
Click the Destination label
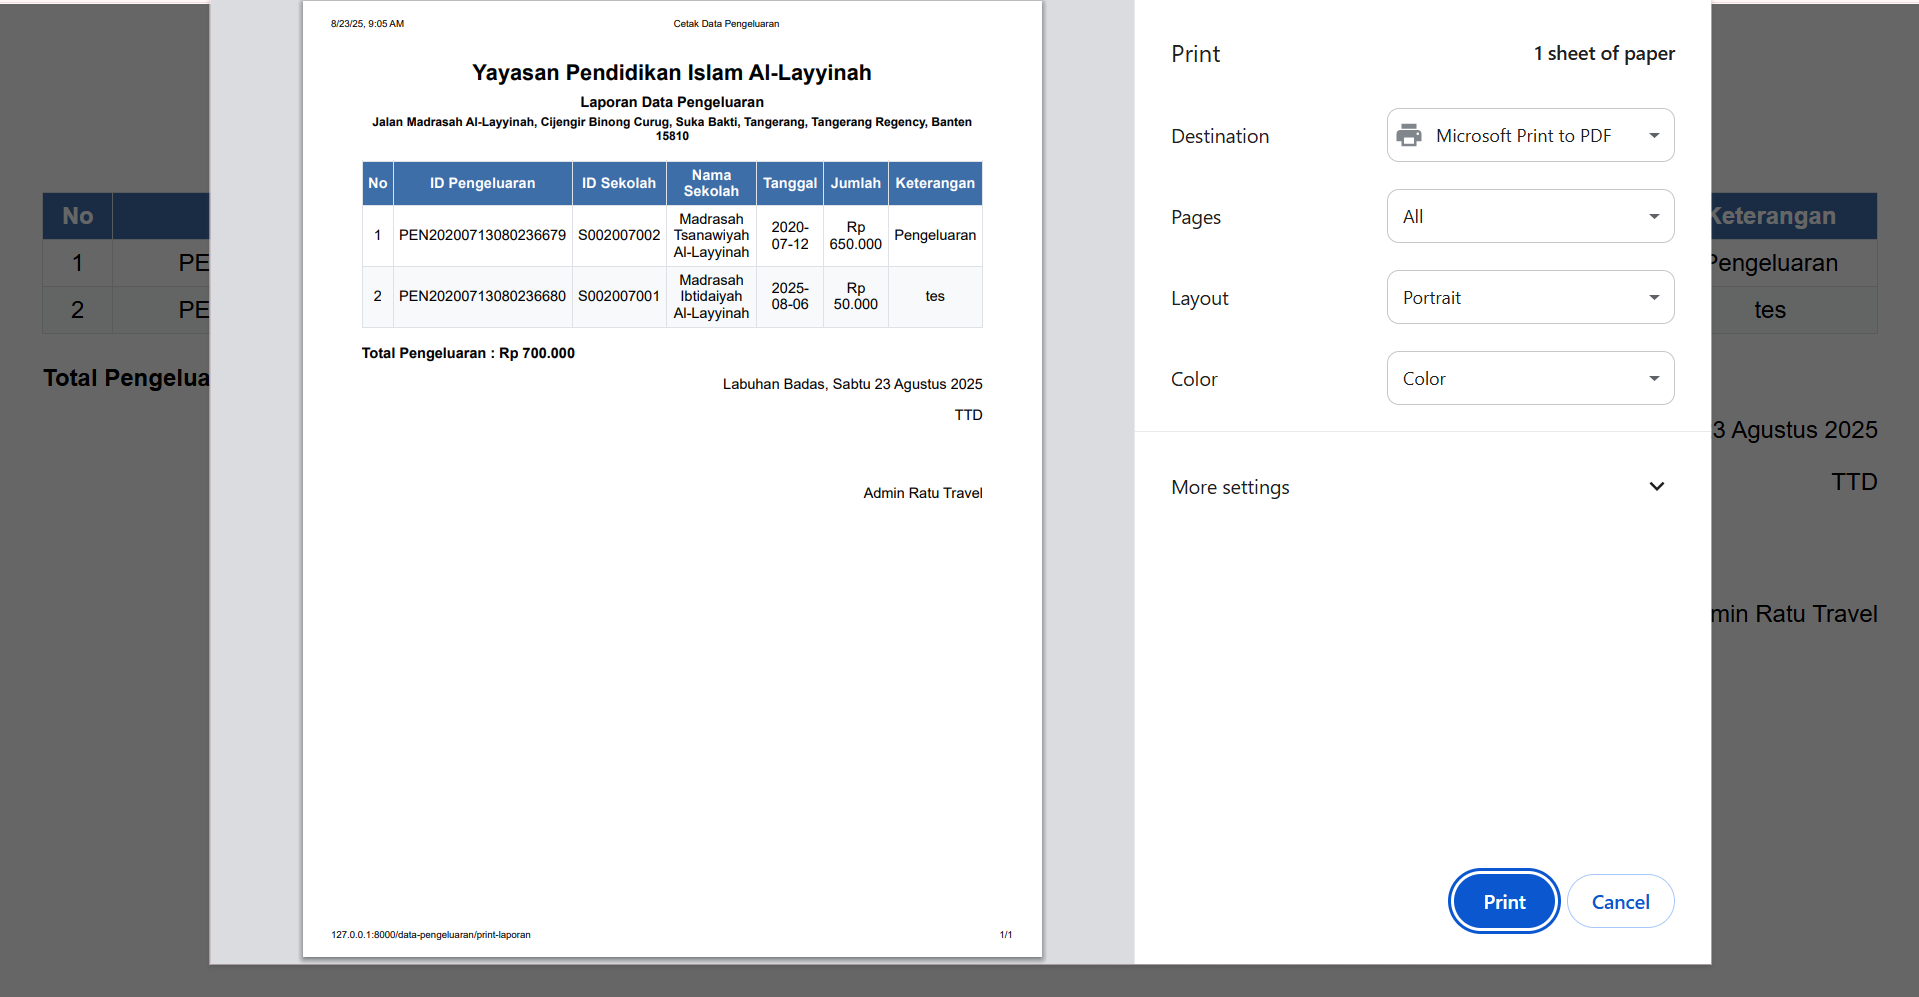[x=1220, y=136]
